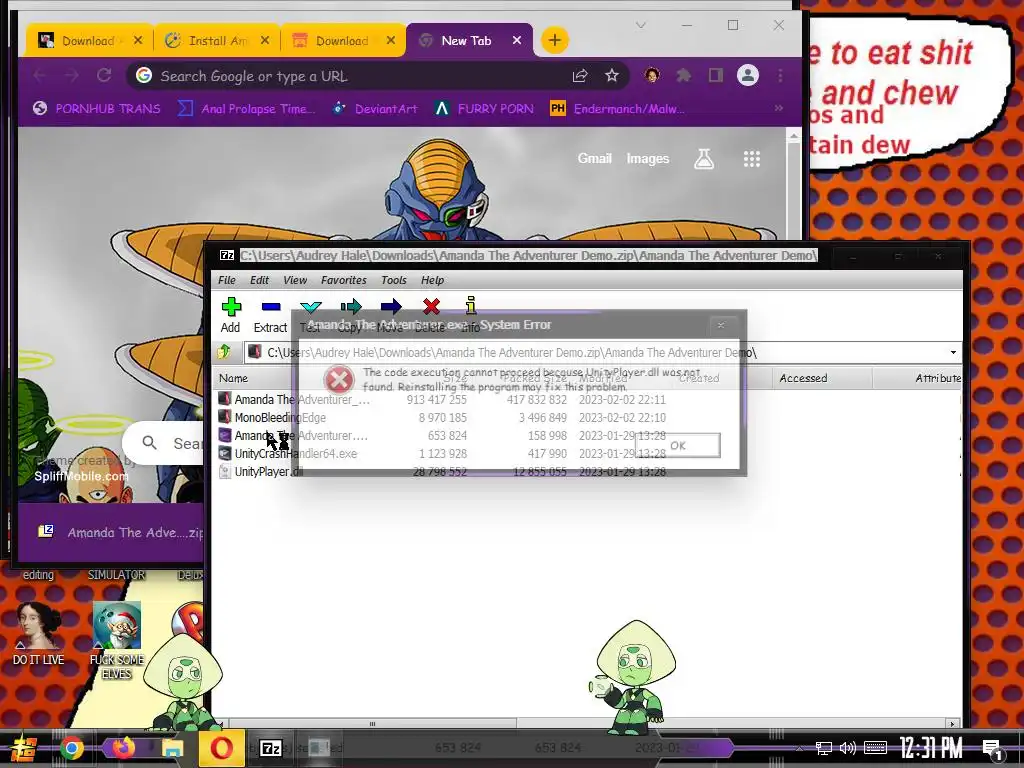Open the Favorites menu in 7-Zip
This screenshot has height=768, width=1024.
pos(344,280)
